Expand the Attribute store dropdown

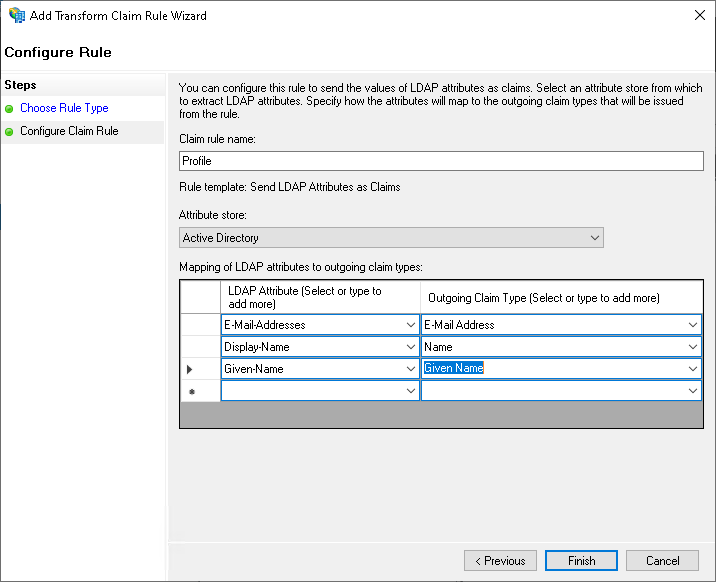[x=595, y=238]
